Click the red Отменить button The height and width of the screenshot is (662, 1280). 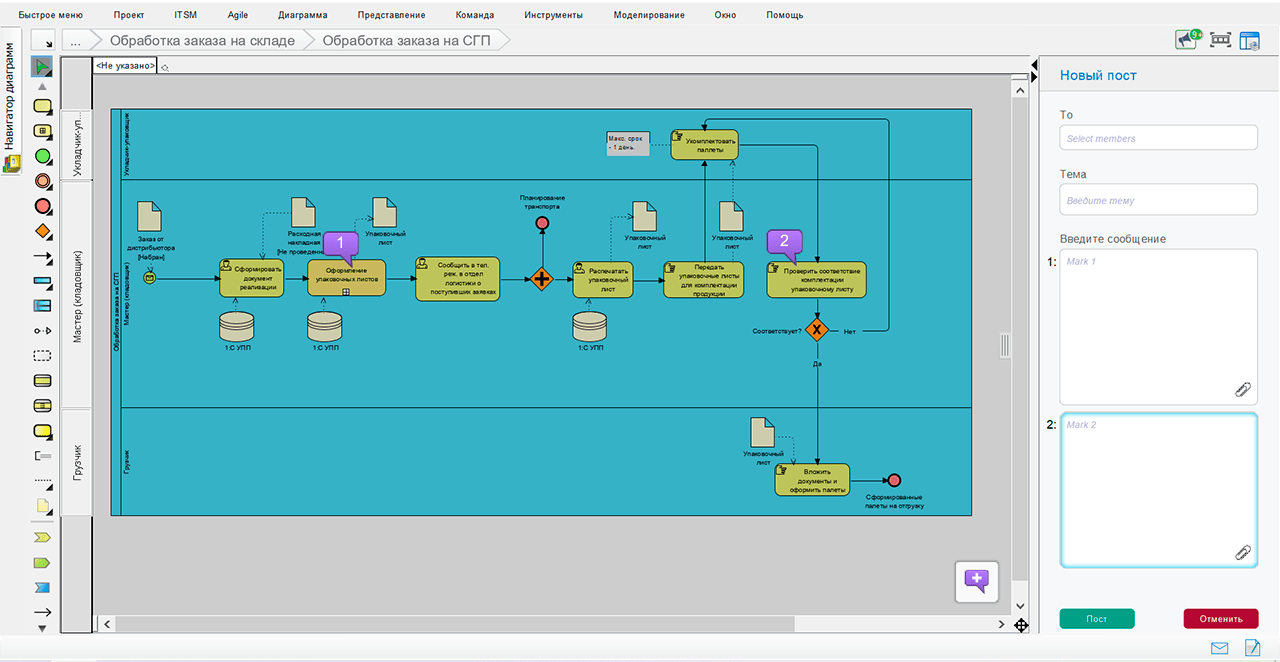pyautogui.click(x=1220, y=618)
